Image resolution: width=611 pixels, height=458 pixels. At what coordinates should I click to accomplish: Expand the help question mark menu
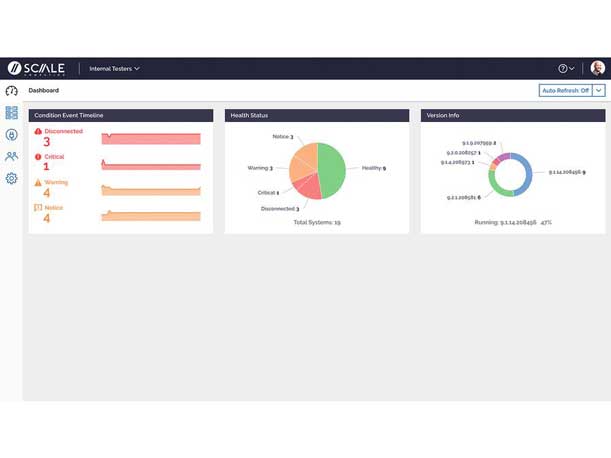click(566, 69)
